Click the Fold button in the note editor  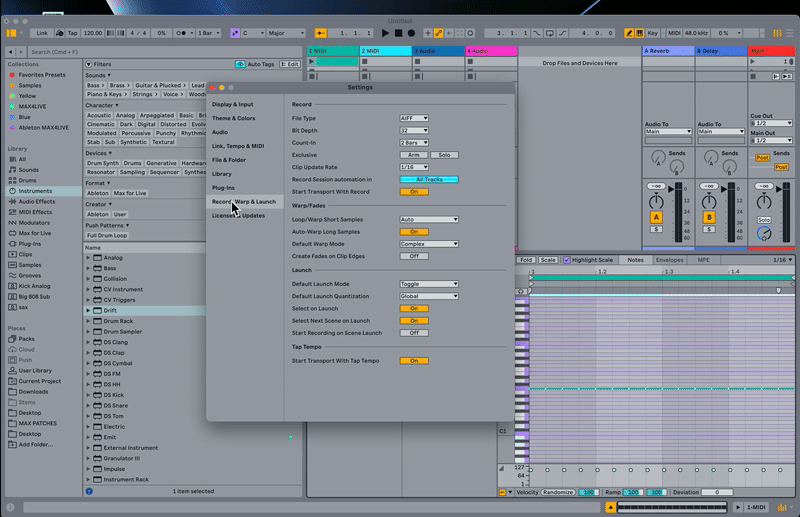pos(526,260)
